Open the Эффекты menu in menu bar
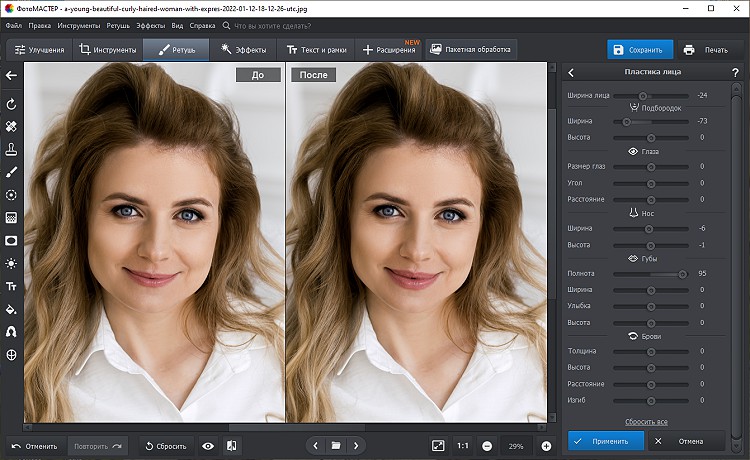Image resolution: width=750 pixels, height=460 pixels. pos(151,23)
